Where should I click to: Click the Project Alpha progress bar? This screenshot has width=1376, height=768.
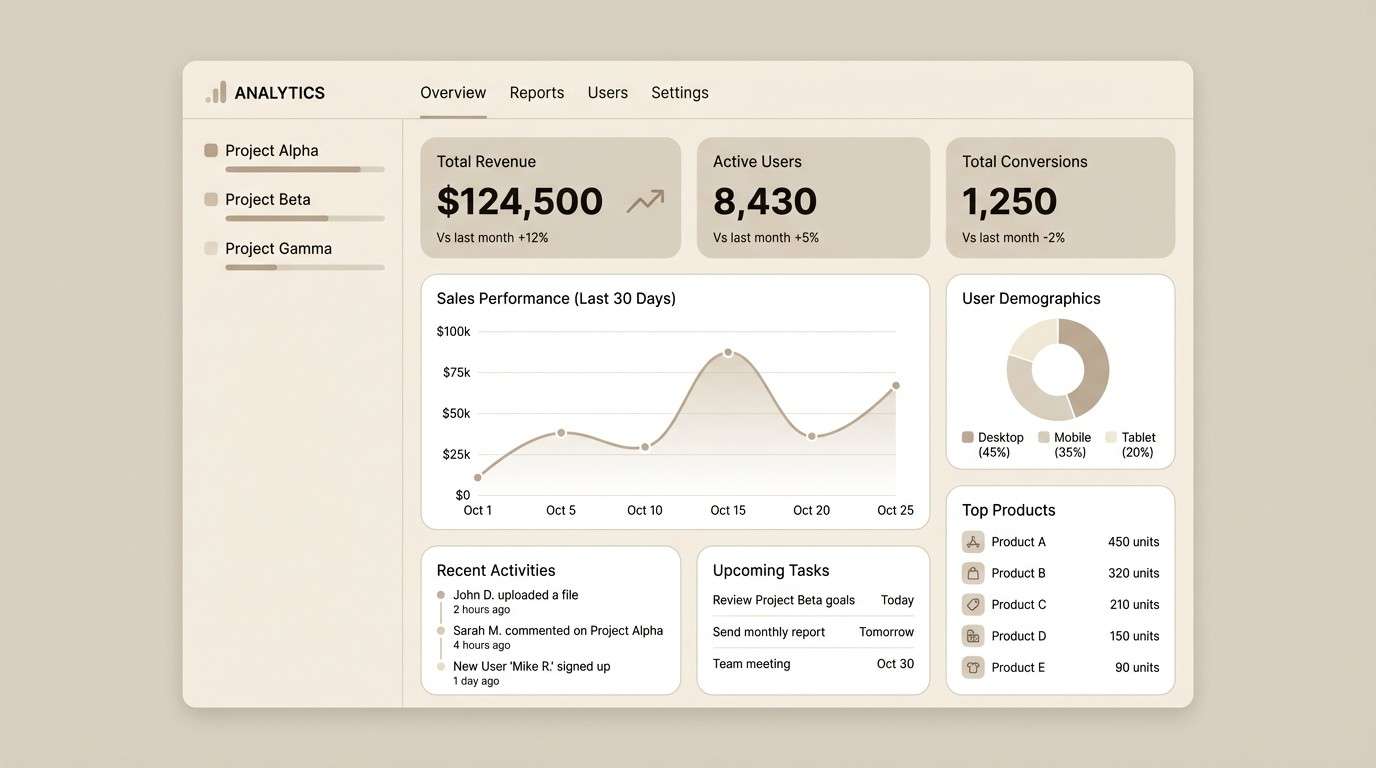click(x=305, y=170)
